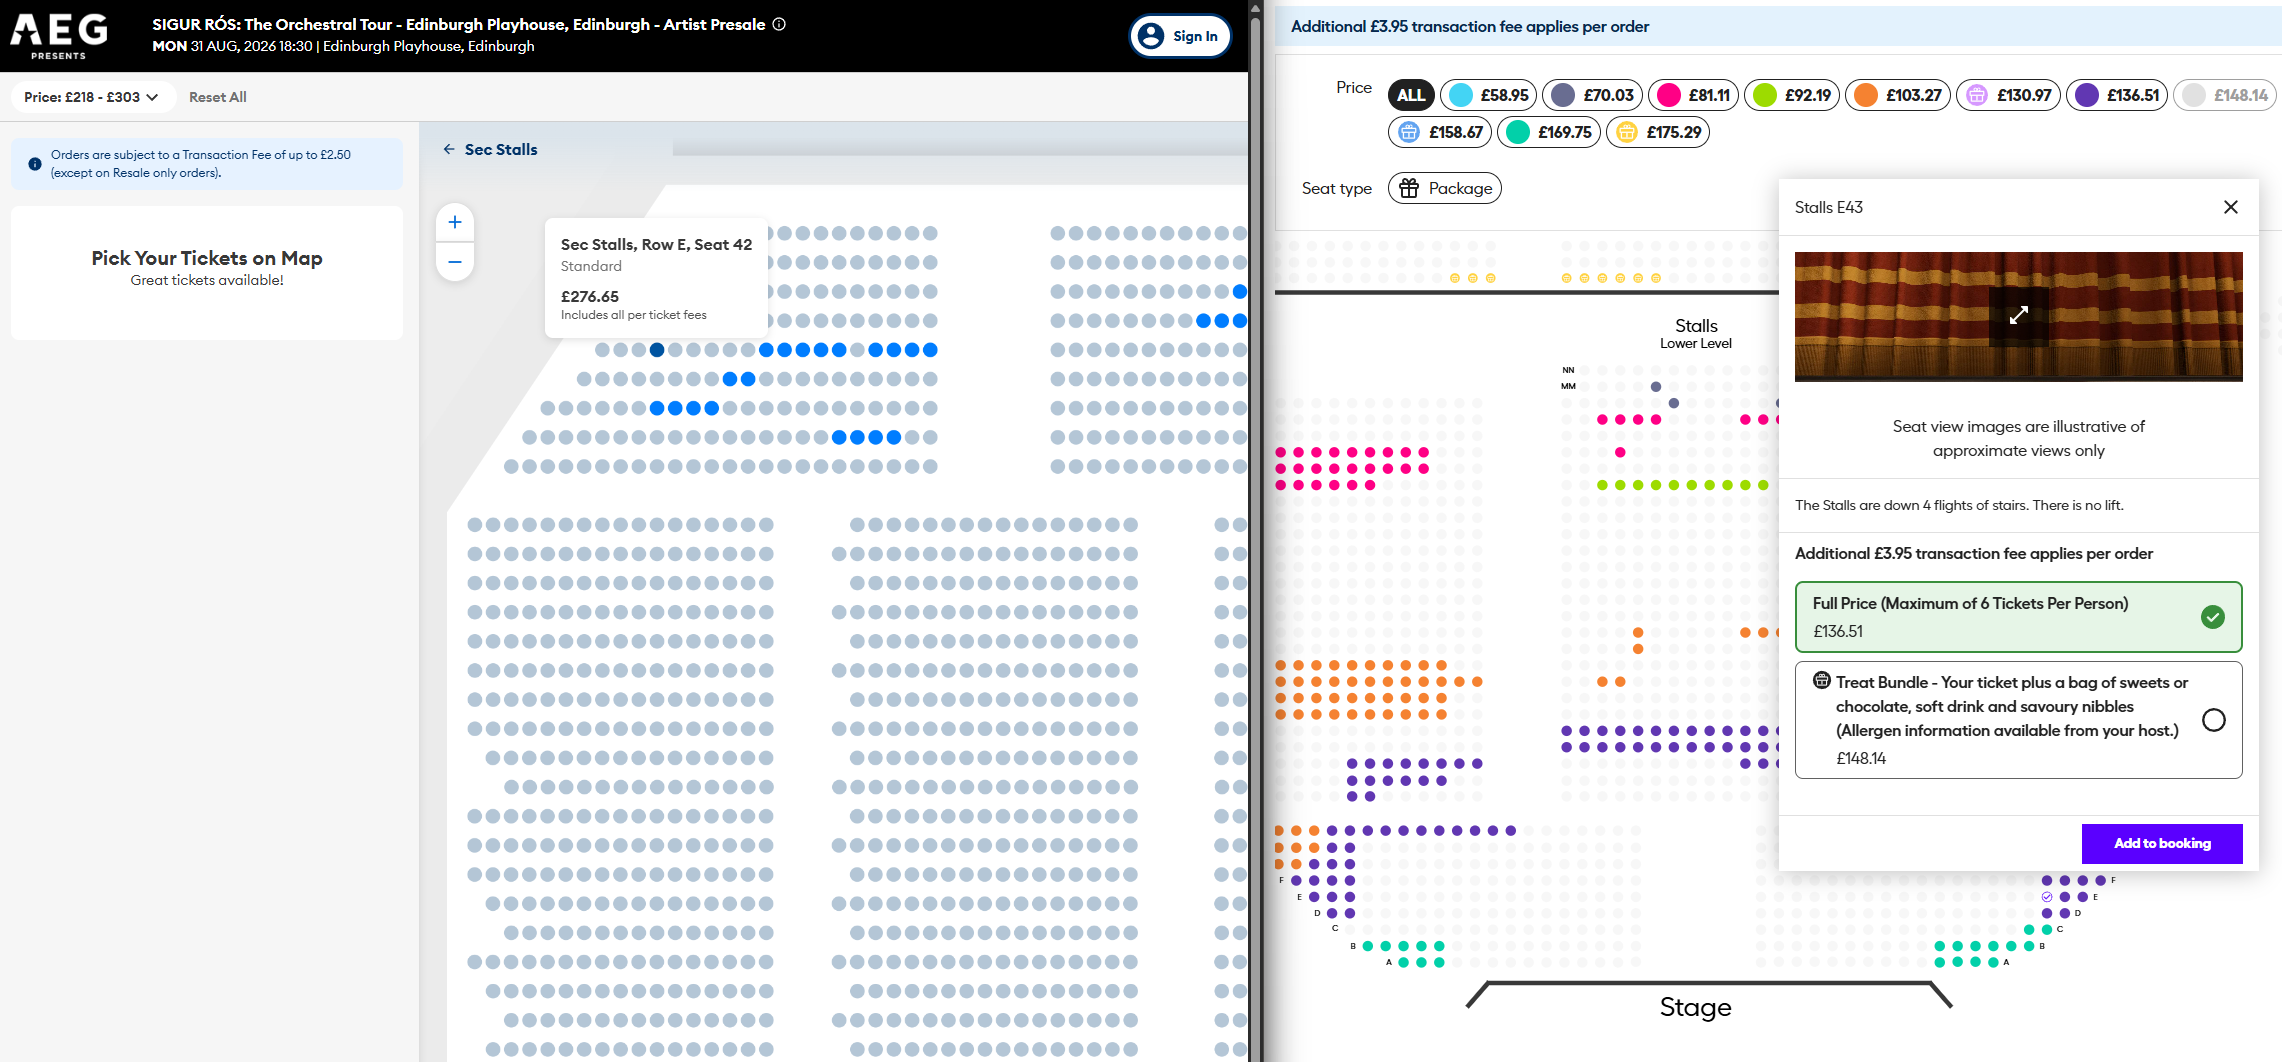
Task: Zoom out on the seat map
Action: (x=455, y=262)
